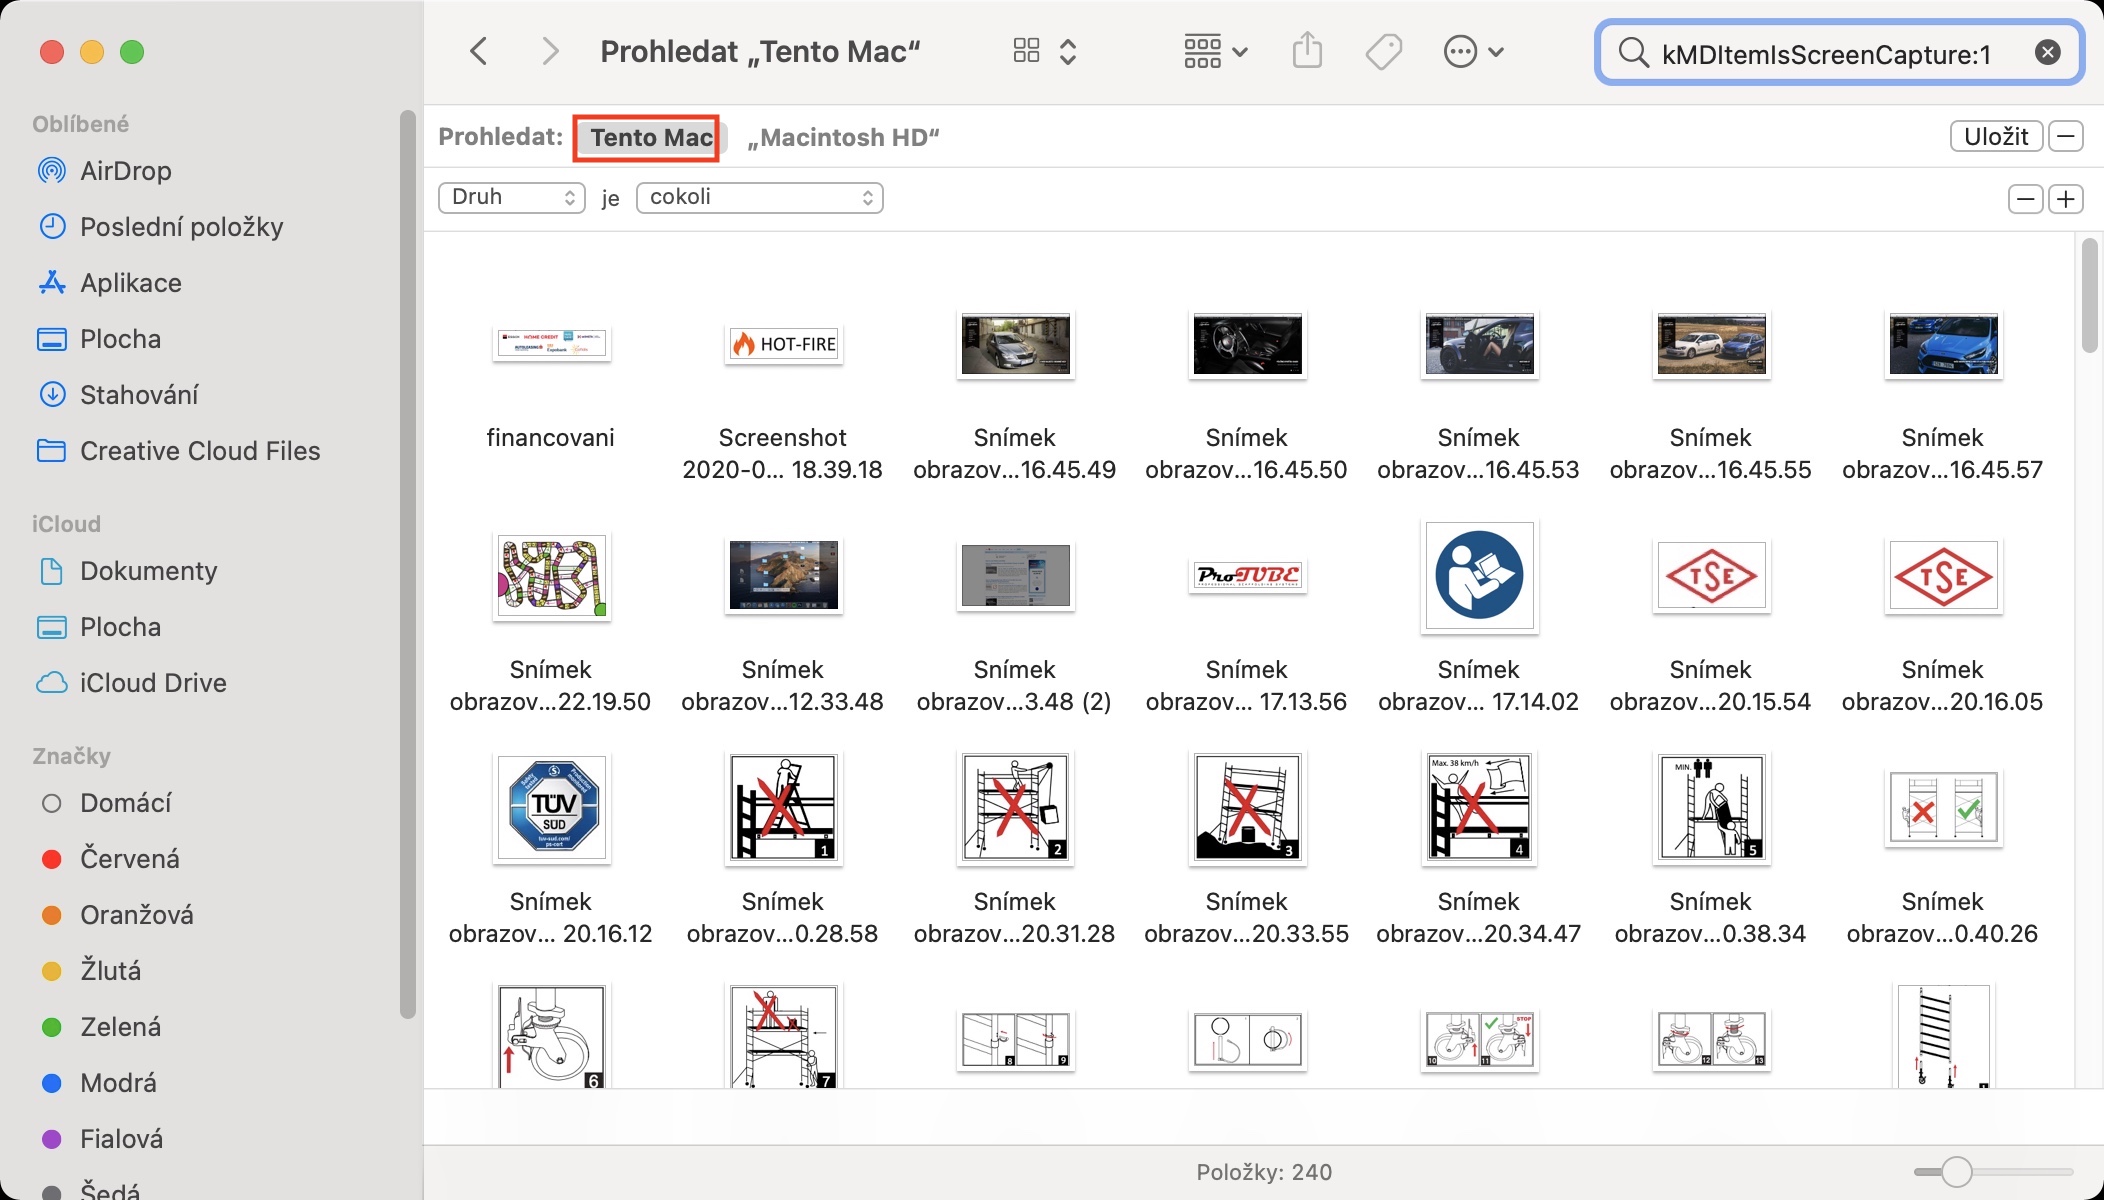Image resolution: width=2104 pixels, height=1200 pixels.
Task: Click the Share toolbar icon
Action: pos(1307,51)
